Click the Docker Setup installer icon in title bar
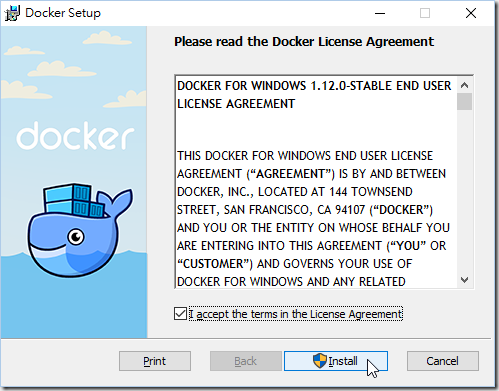Viewport: 499px width, 391px height. 12,13
